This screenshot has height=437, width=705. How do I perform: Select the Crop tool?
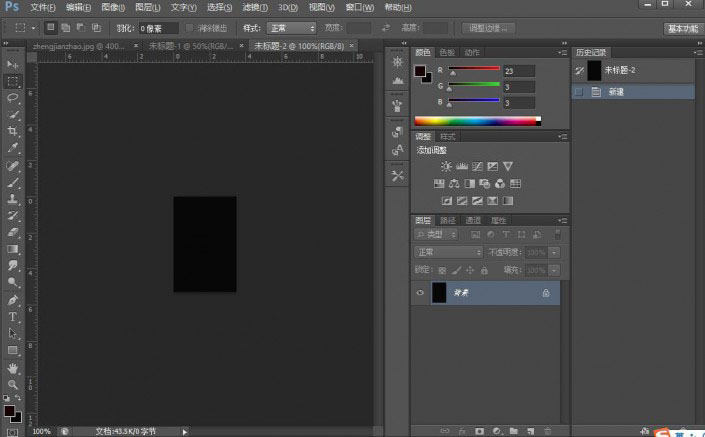pos(14,131)
